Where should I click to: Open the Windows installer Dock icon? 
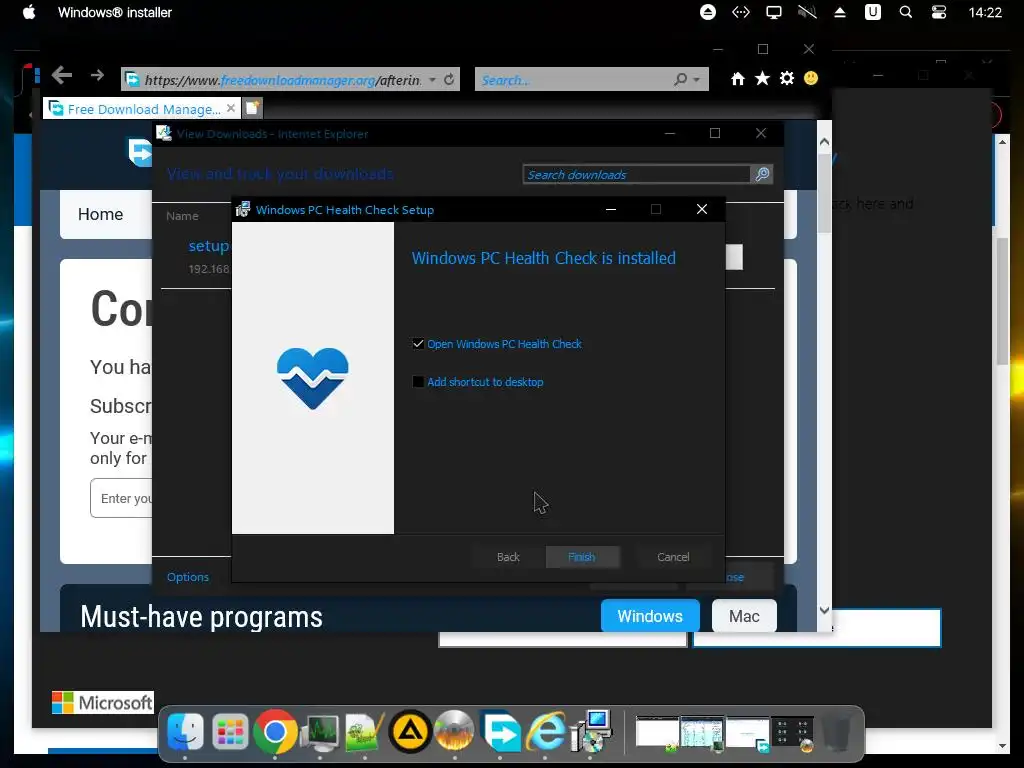click(x=591, y=731)
